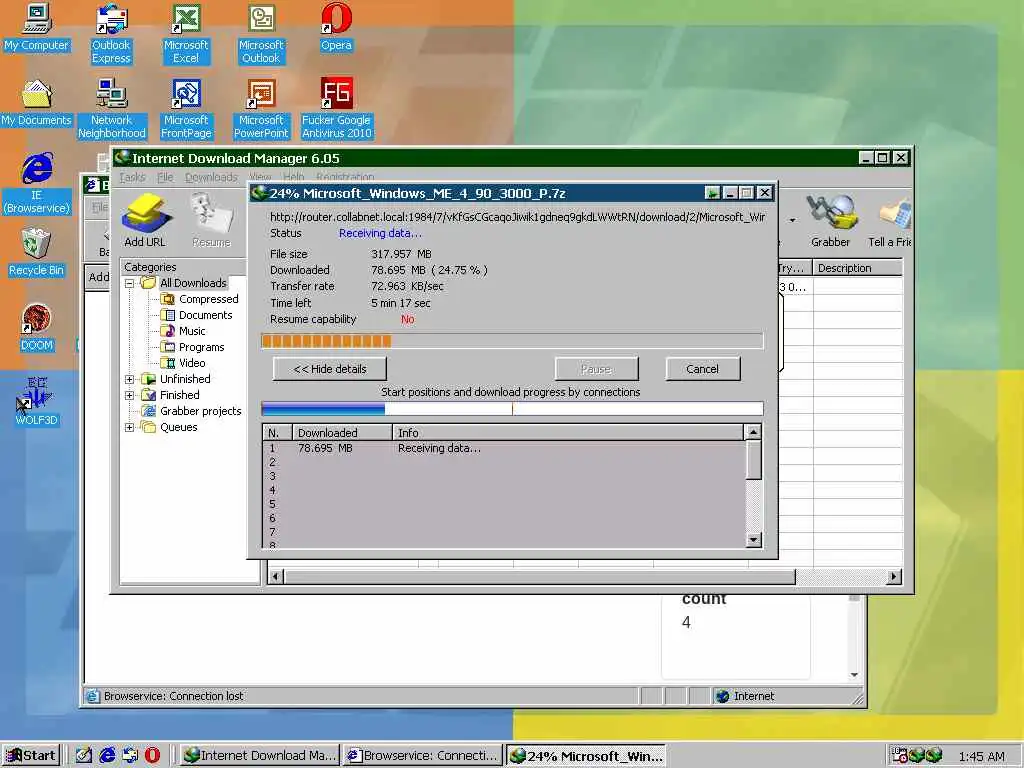Screen dimensions: 1024x768
Task: Click the Tell a Friend toolbar icon
Action: 889,221
